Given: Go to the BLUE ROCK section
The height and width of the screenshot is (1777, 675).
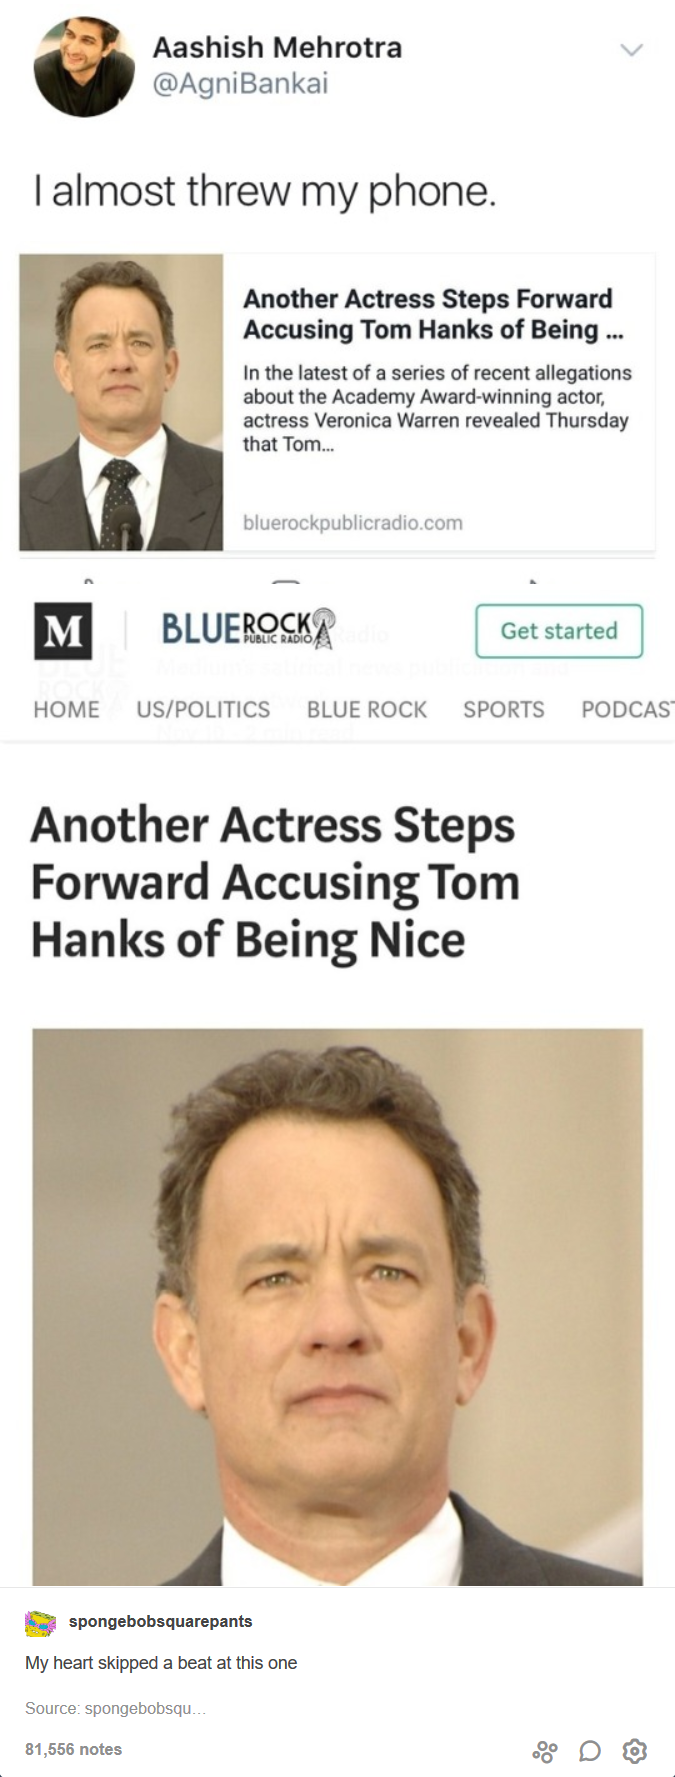Looking at the screenshot, I should 367,710.
